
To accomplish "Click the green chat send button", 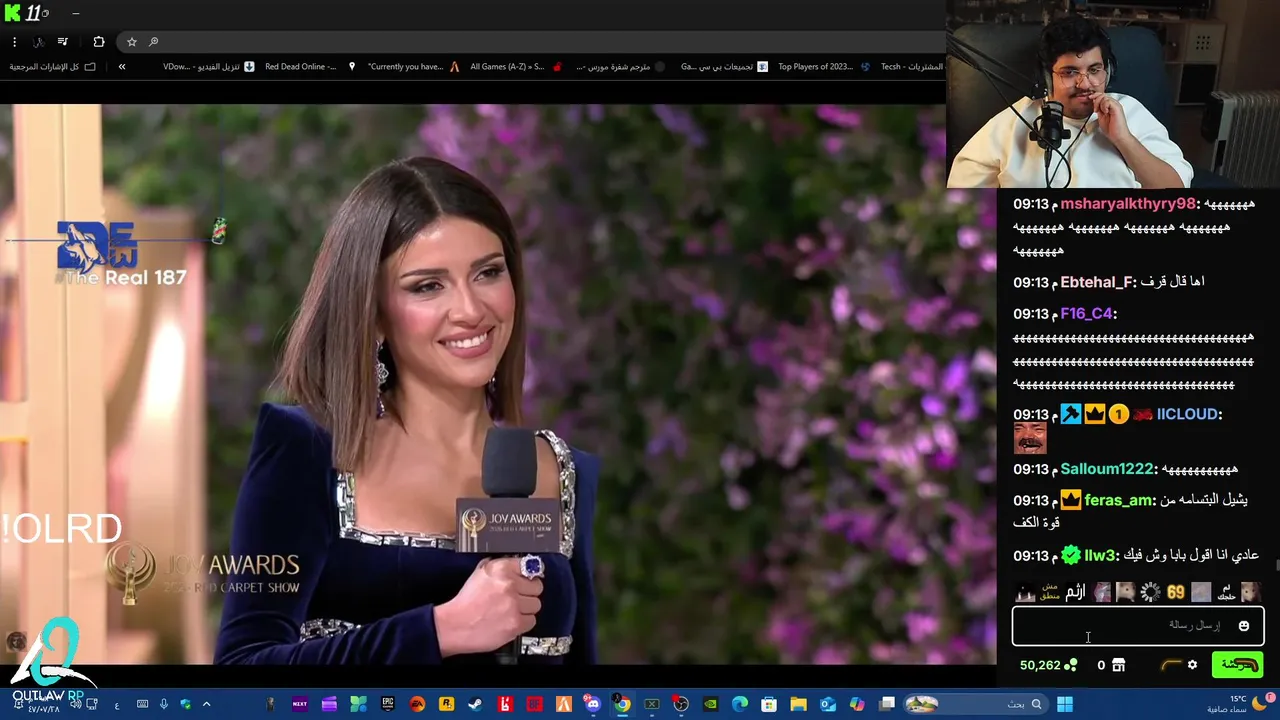I will pos(1237,665).
